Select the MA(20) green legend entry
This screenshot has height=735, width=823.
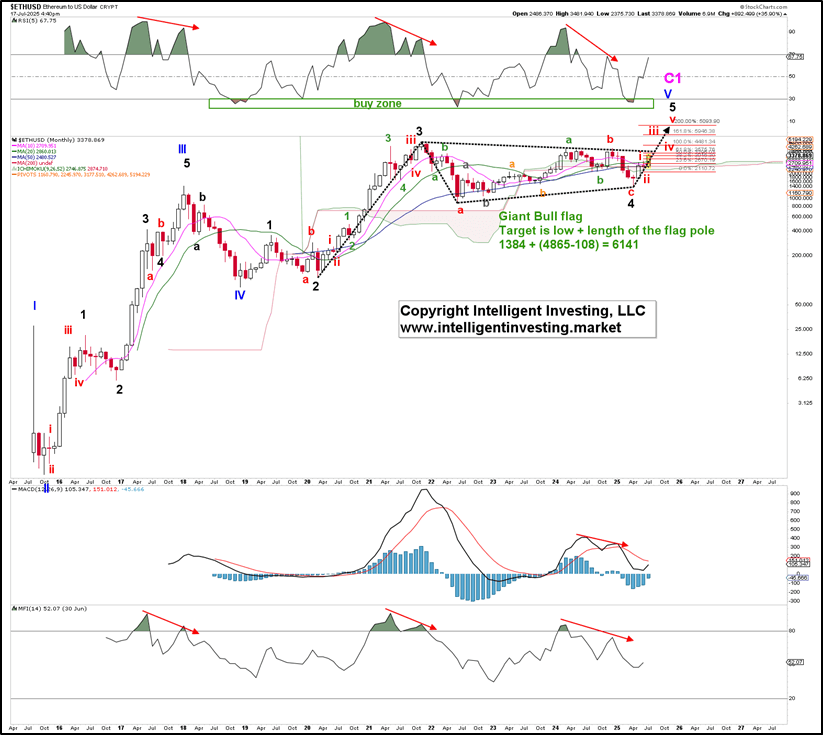coord(33,151)
